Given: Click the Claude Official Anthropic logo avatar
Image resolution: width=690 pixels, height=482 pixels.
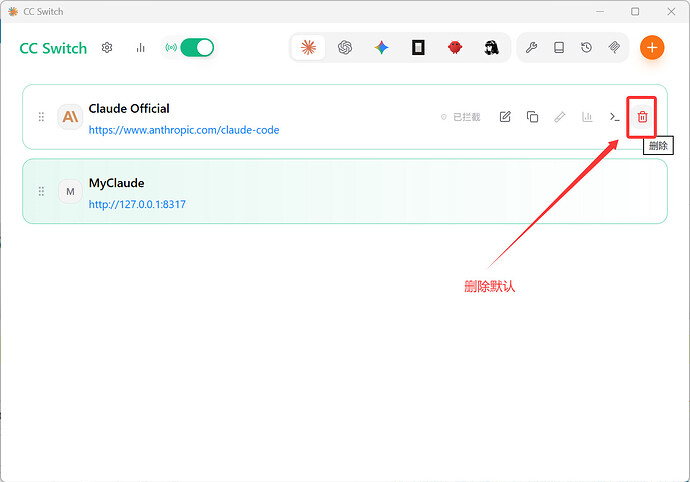Looking at the screenshot, I should [x=70, y=117].
